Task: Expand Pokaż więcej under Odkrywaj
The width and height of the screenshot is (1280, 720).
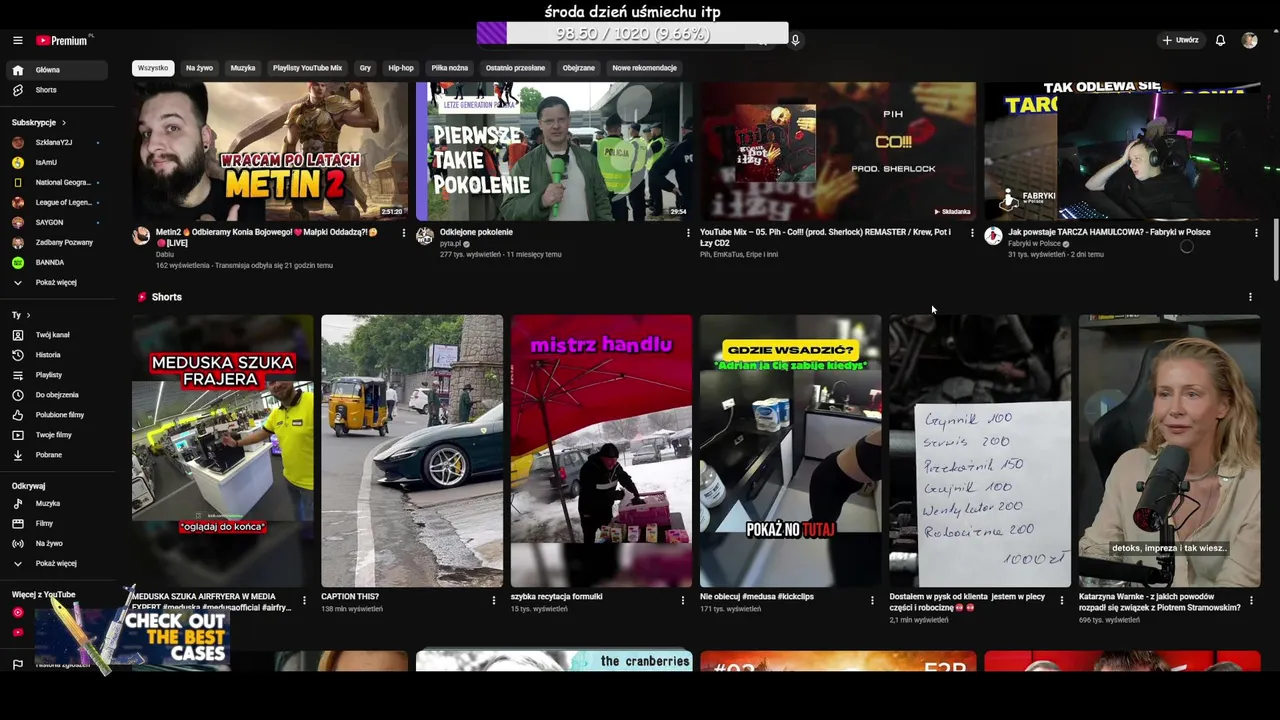Action: [x=57, y=563]
